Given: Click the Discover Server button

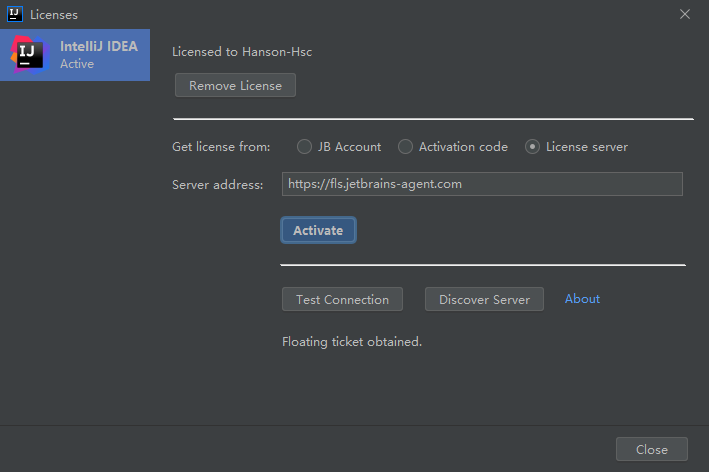Looking at the screenshot, I should click(484, 299).
